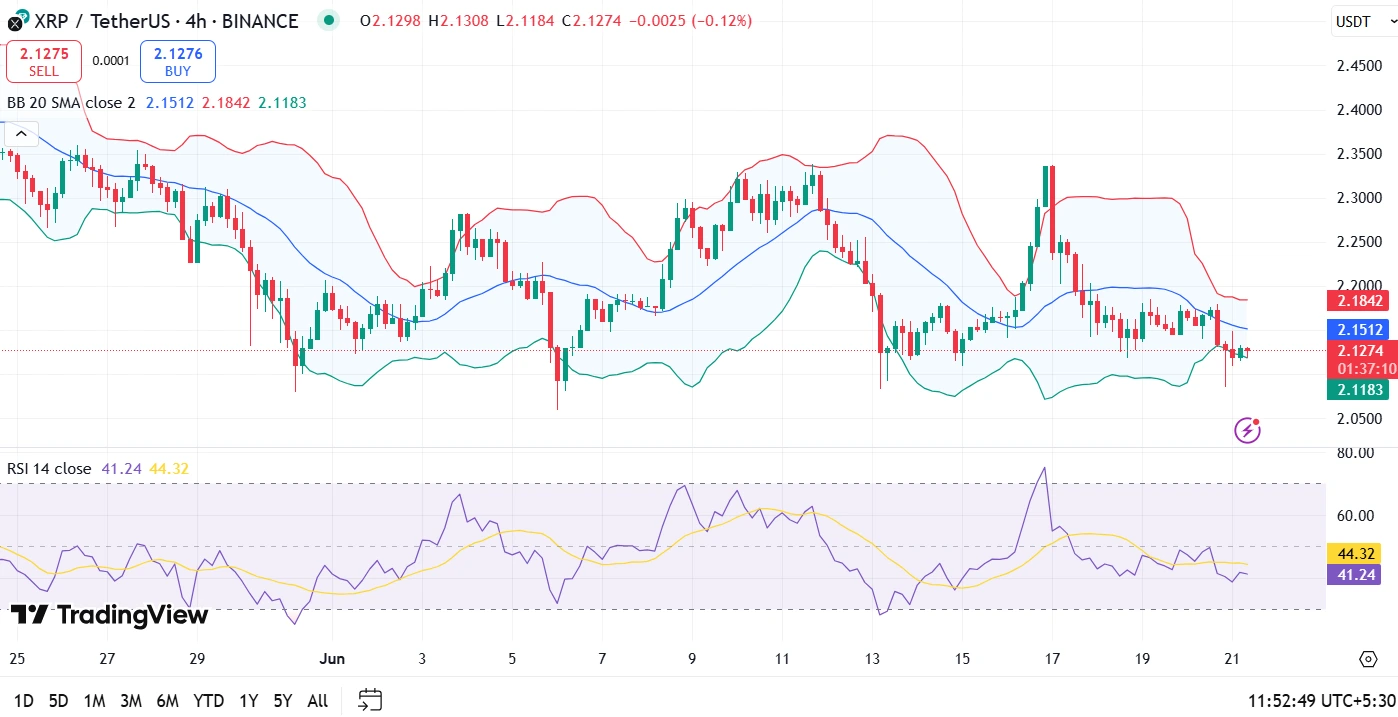Open the USDT currency dropdown
Image resolution: width=1398 pixels, height=717 pixels.
pyautogui.click(x=1360, y=22)
